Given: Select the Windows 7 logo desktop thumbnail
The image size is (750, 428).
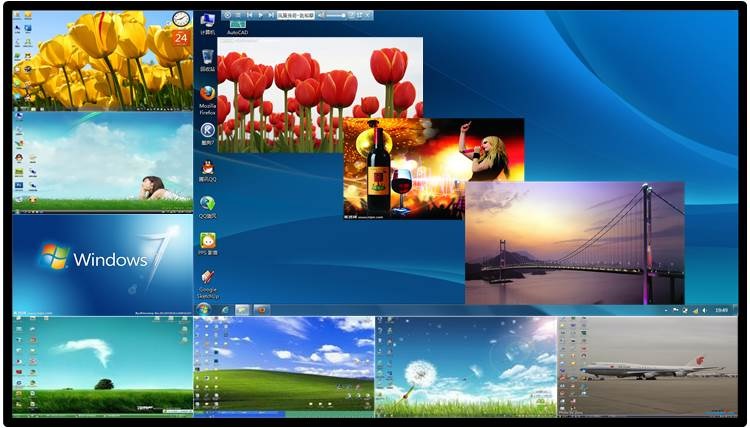Looking at the screenshot, I should 102,262.
